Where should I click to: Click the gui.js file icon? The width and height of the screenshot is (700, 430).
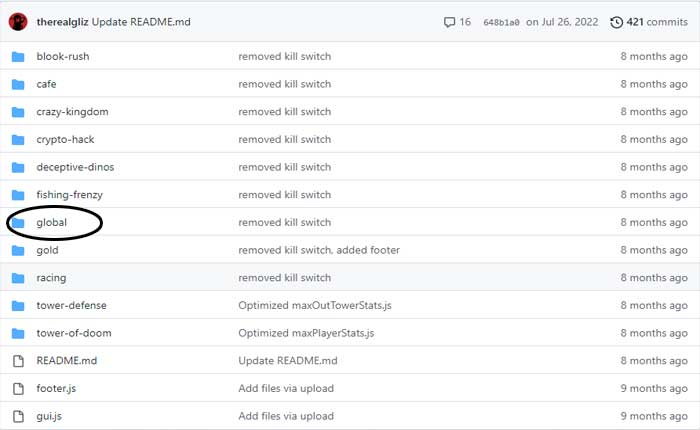coord(17,416)
